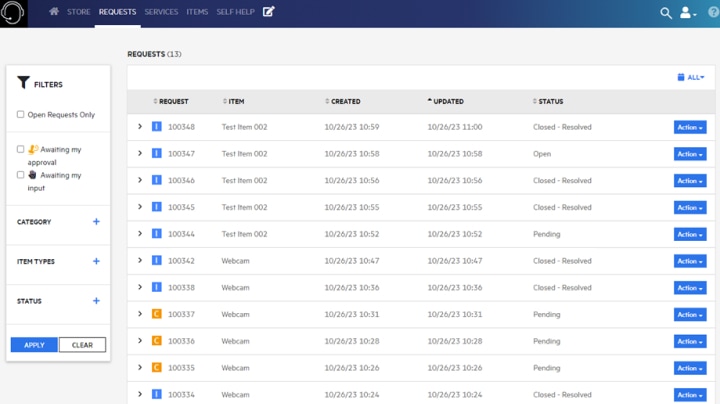
Task: Click the Open status for 100347
Action: click(542, 154)
